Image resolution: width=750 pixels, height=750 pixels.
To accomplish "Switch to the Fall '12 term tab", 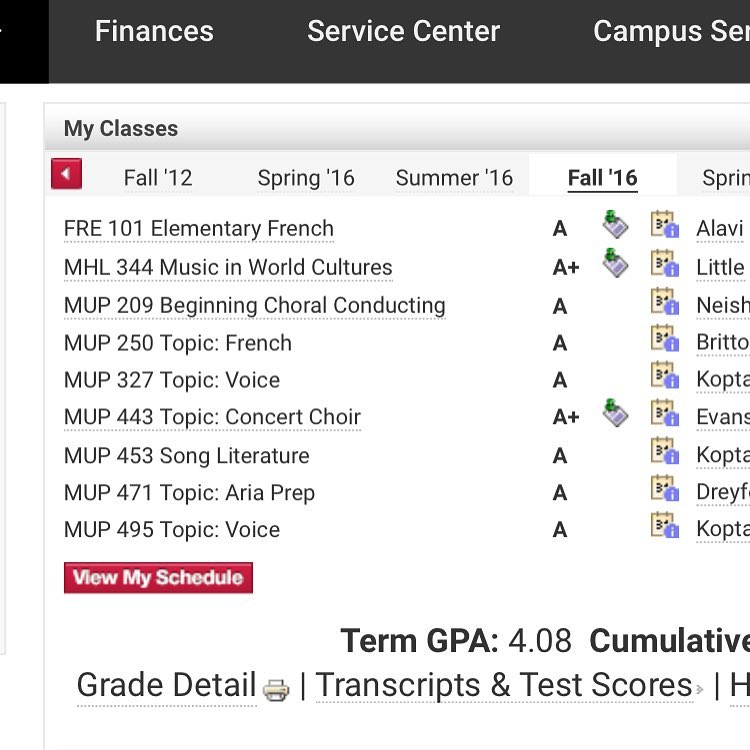I will tap(158, 178).
